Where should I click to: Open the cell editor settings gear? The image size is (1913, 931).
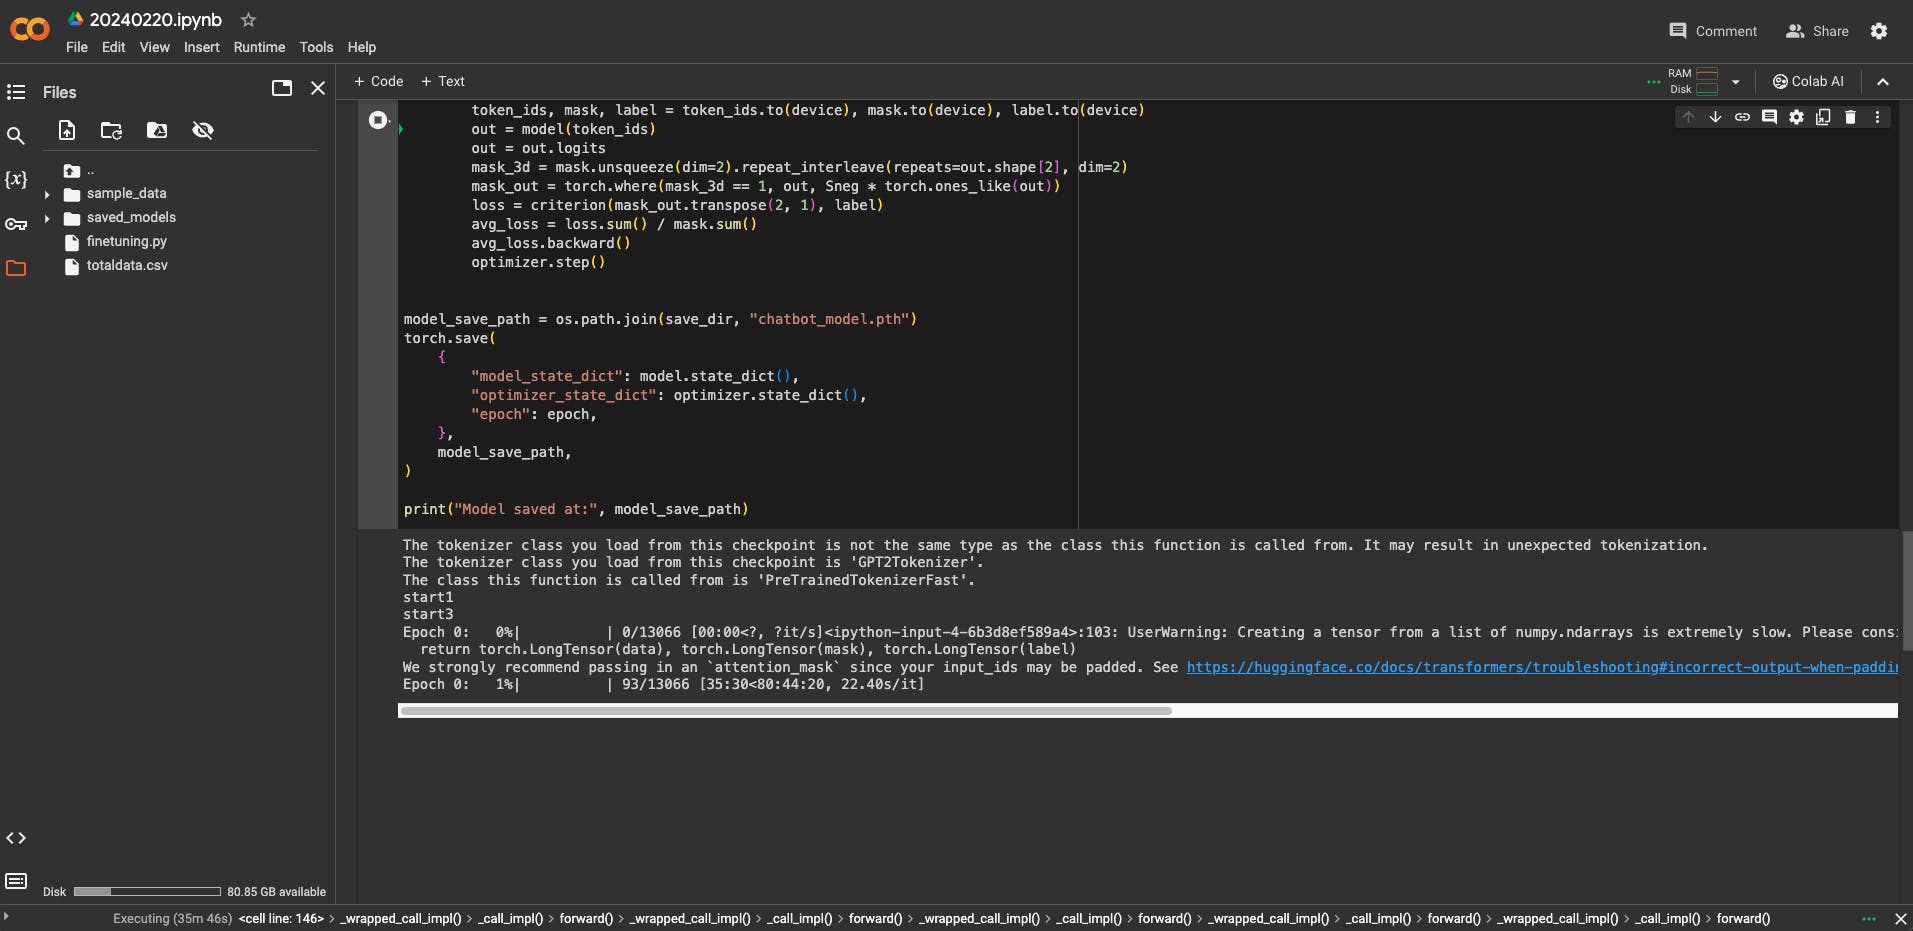click(x=1796, y=117)
